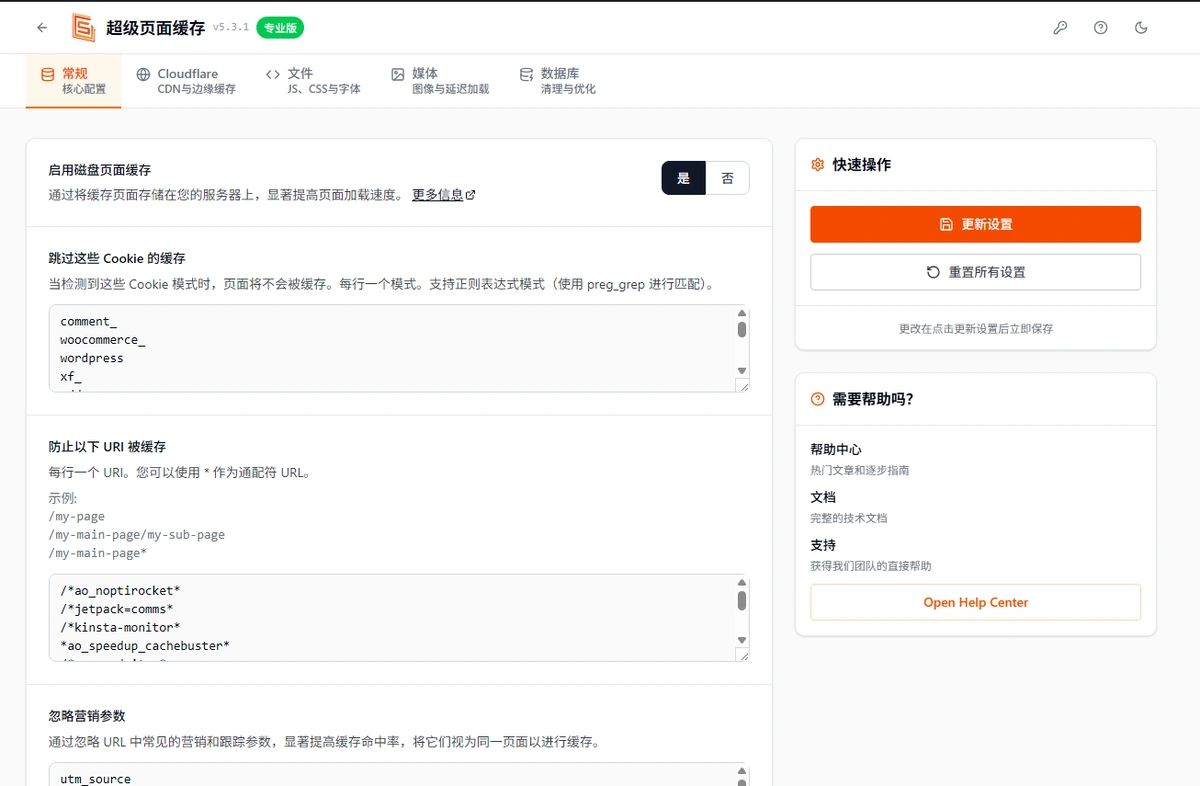Click inside the excluded URI textarea

point(398,618)
